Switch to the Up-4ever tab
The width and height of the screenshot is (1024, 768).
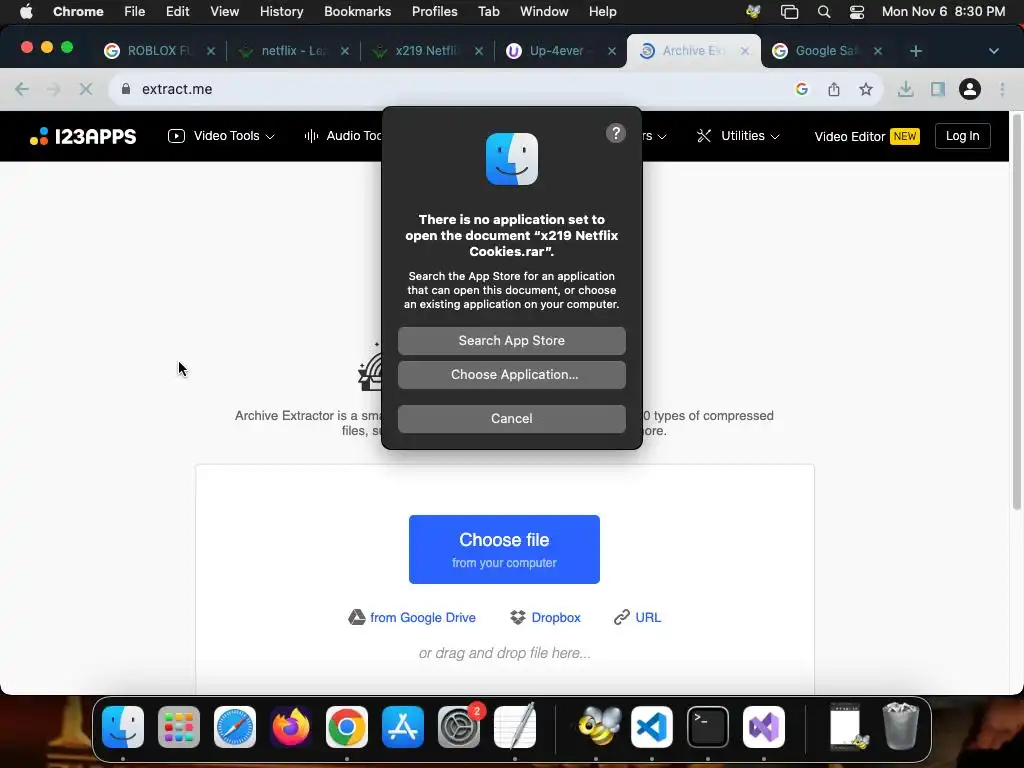coord(560,51)
